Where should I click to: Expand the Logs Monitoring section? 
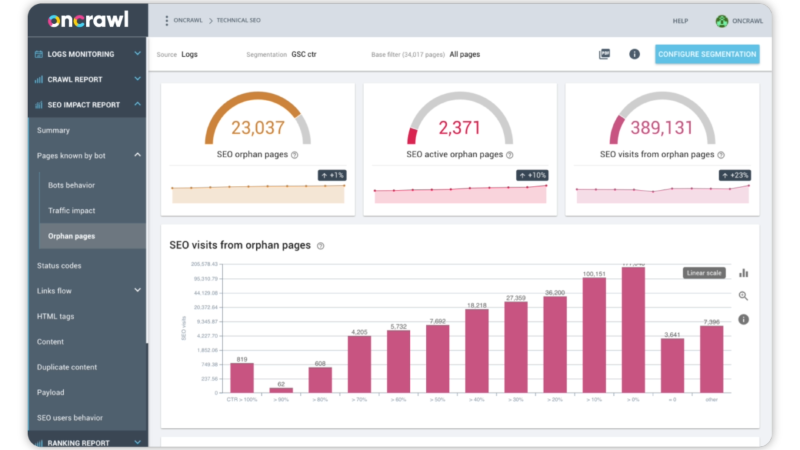(137, 54)
